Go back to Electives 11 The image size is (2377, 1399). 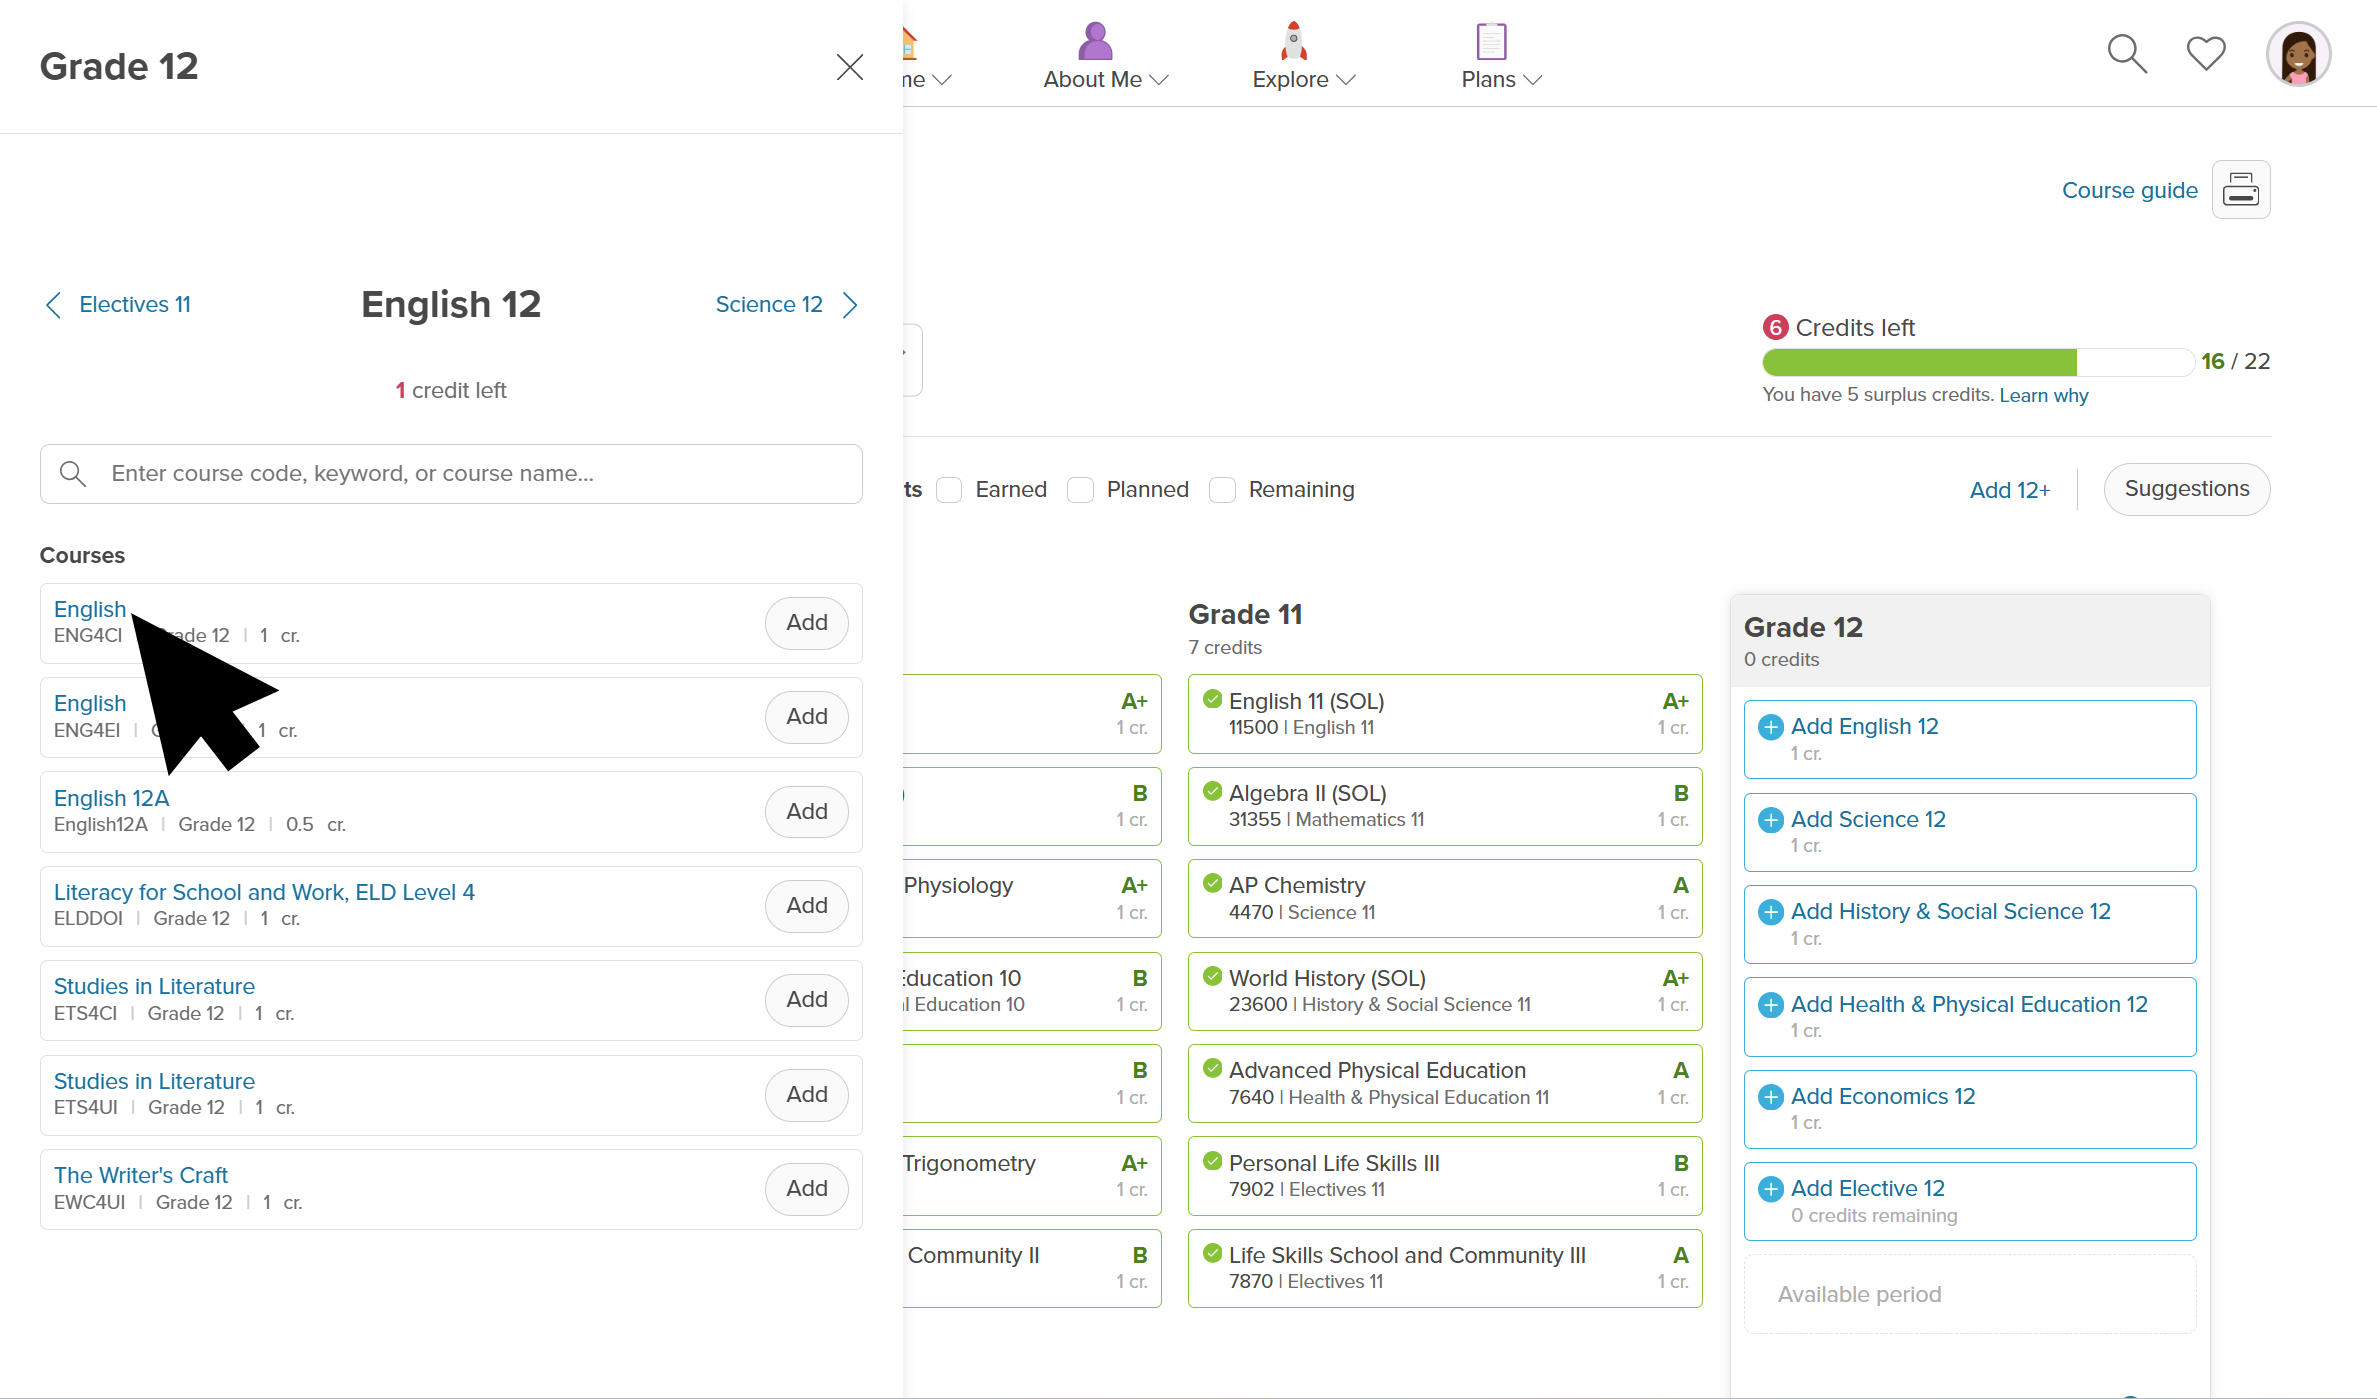(118, 304)
